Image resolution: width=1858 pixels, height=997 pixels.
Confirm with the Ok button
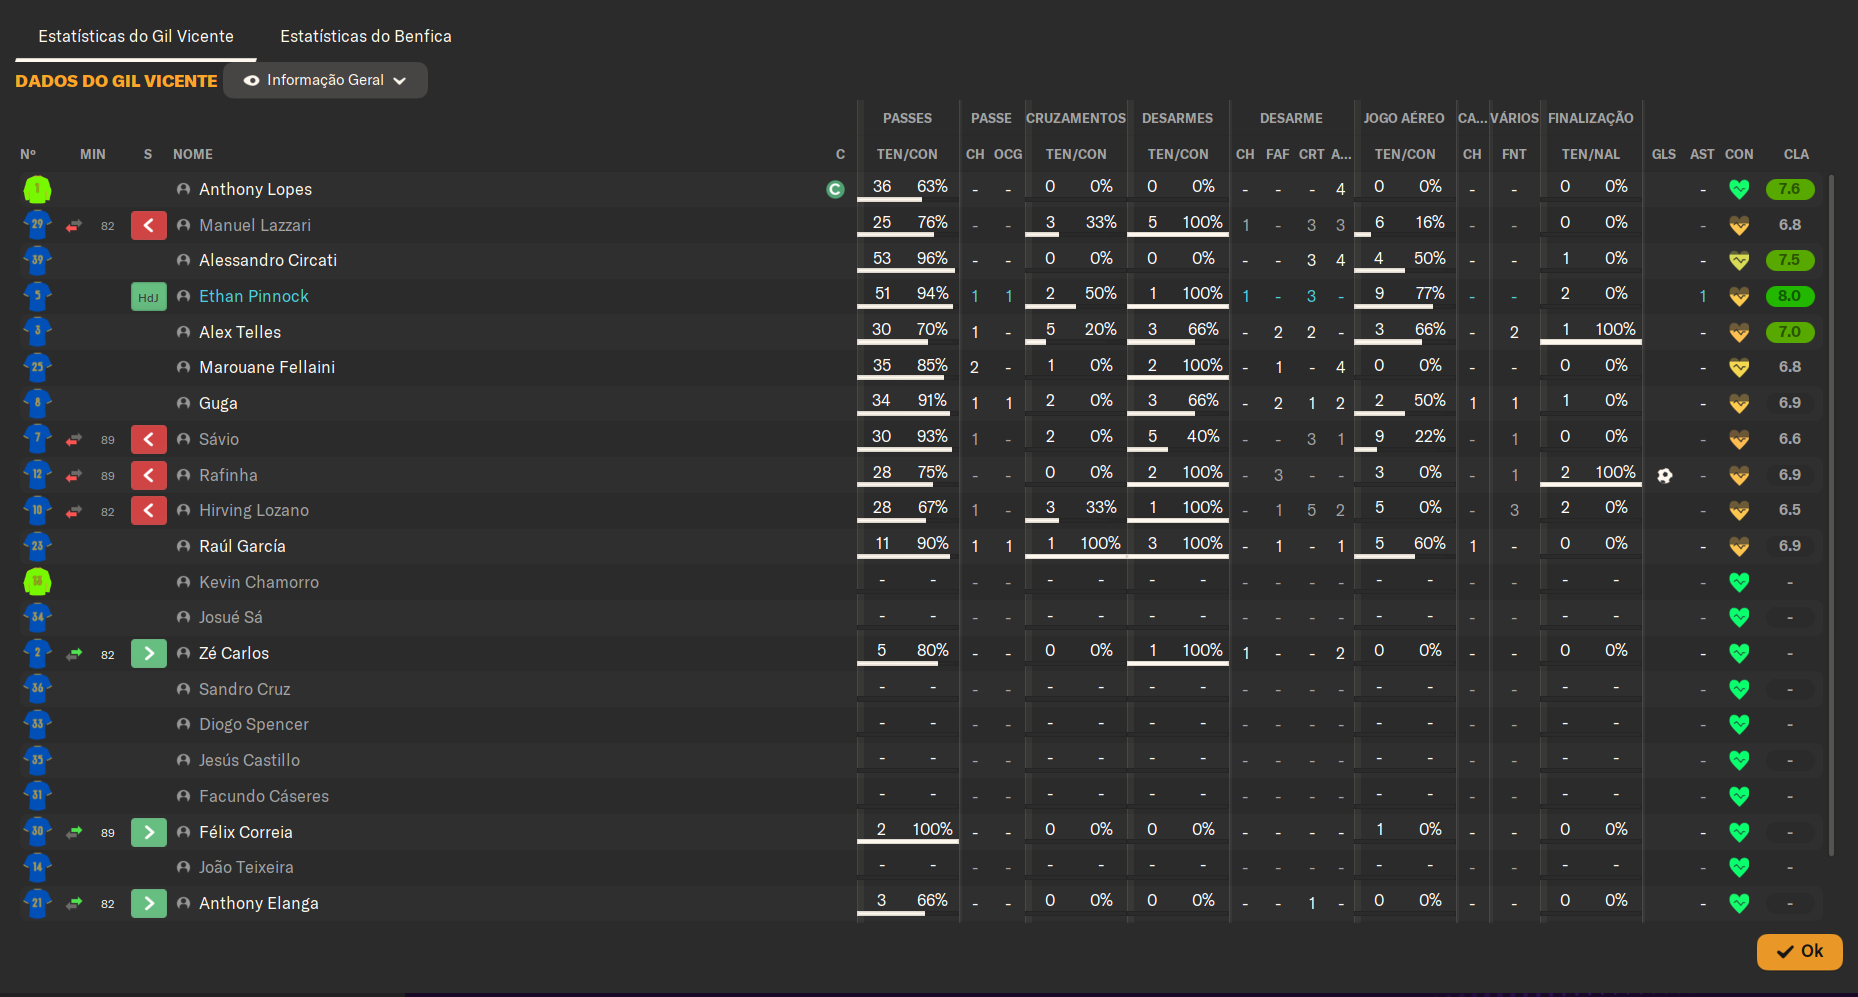(1799, 951)
